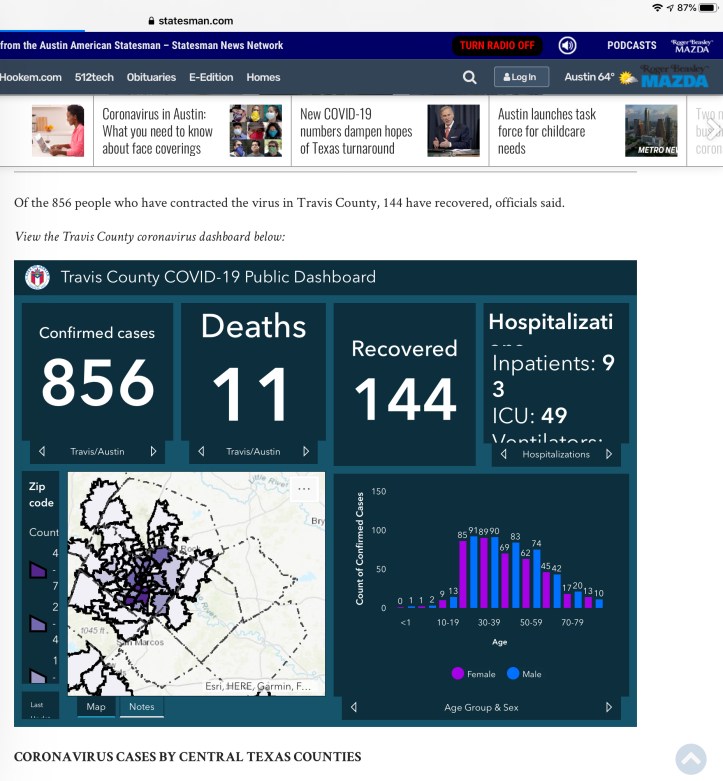Click Travis County seal logo
723x781 pixels.
coord(37,277)
